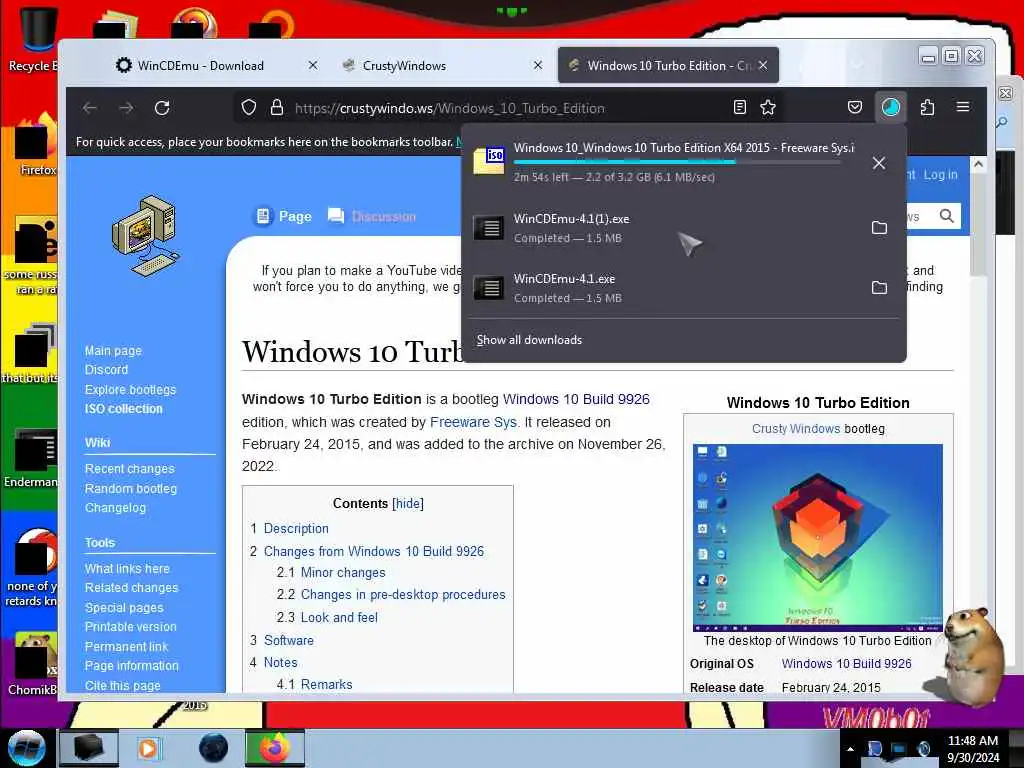This screenshot has width=1024, height=768.
Task: Switch to the CrustyWindows tab
Action: pos(404,65)
